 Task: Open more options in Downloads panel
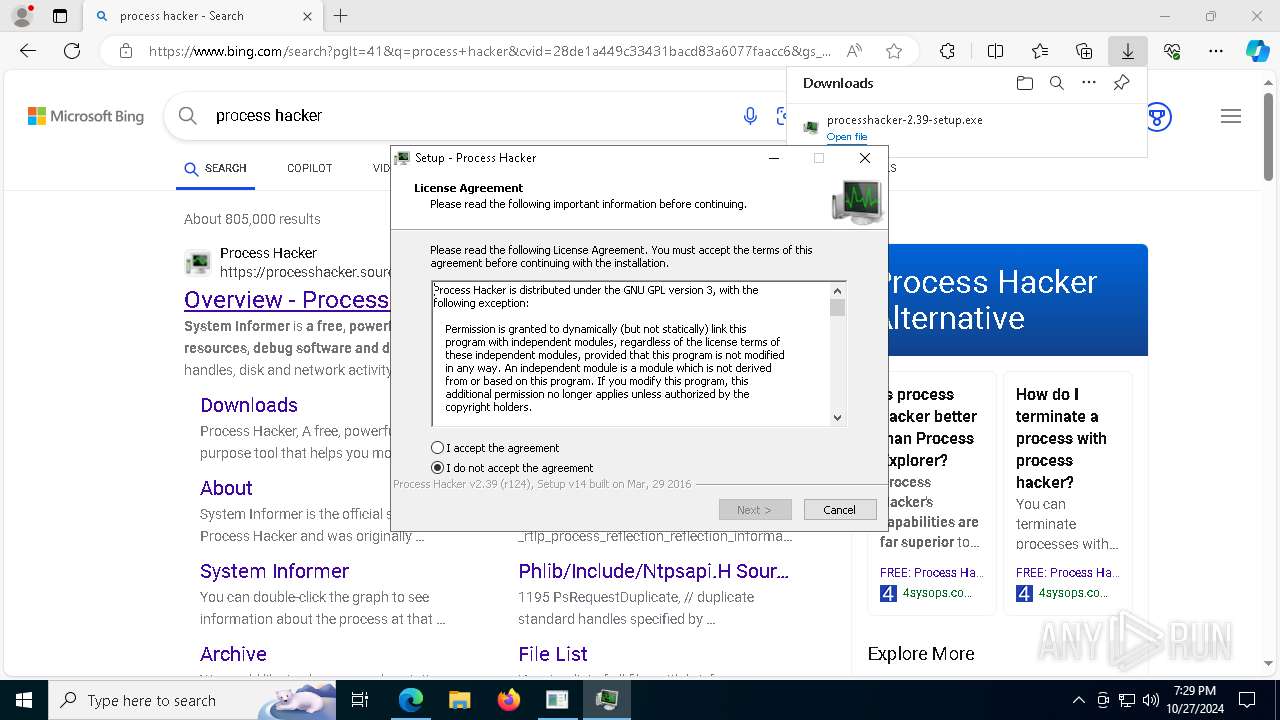coord(1089,83)
